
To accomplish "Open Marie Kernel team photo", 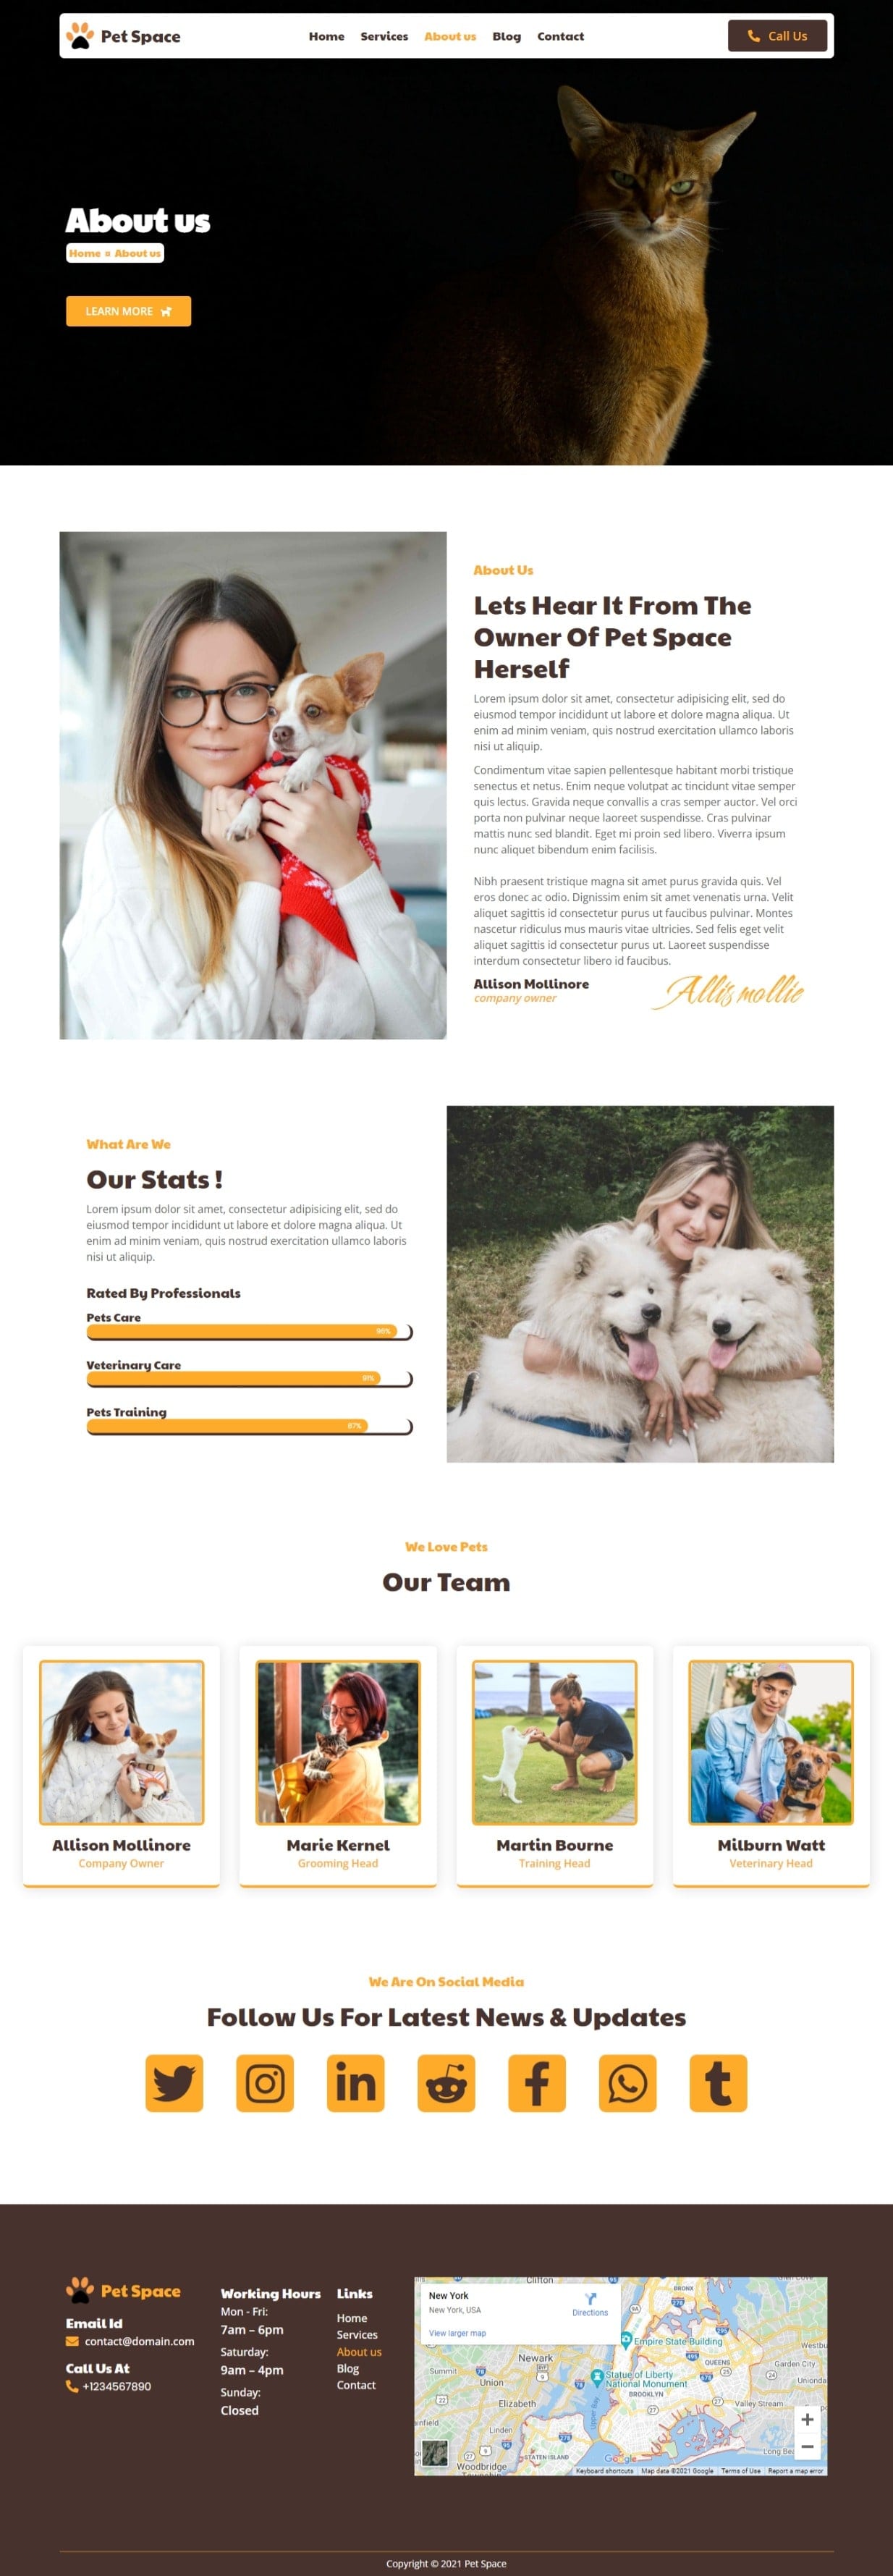I will coord(338,1742).
